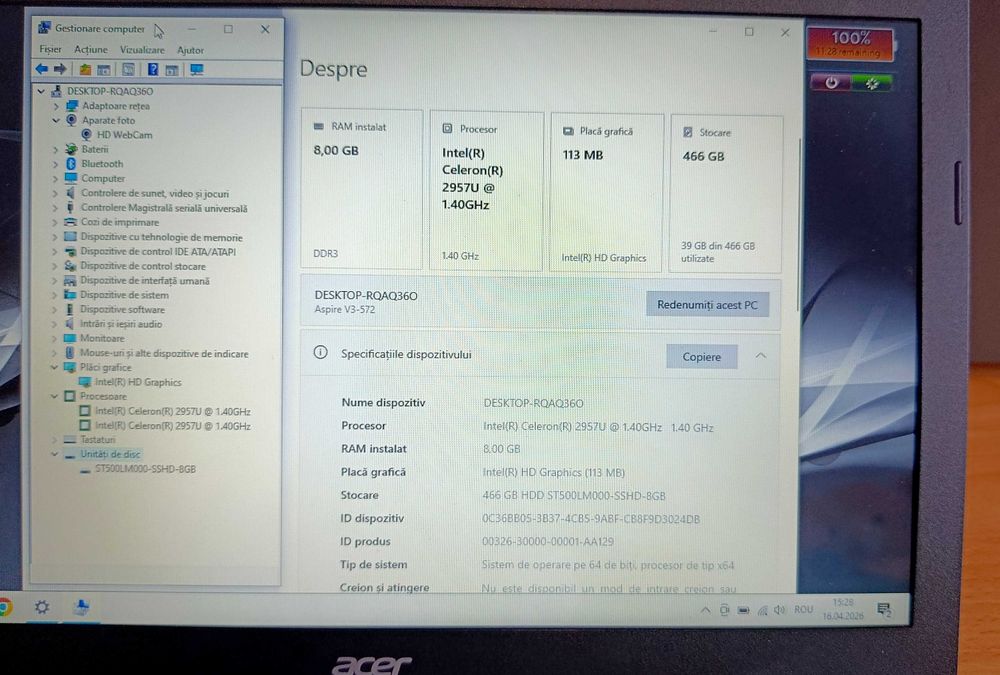Click the Redenumiți acest PC button

[707, 304]
